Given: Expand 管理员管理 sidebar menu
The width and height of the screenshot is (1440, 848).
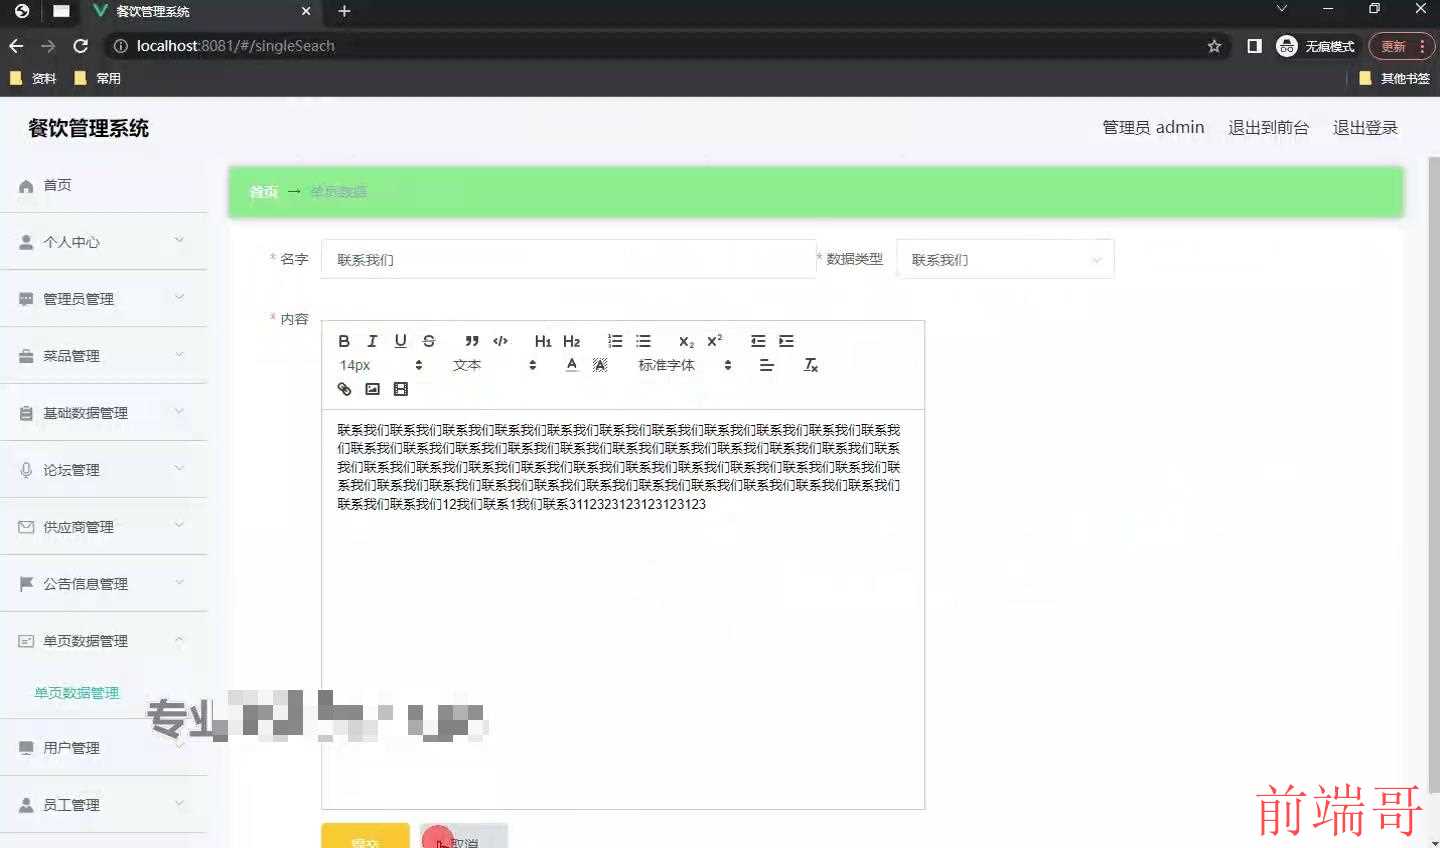Looking at the screenshot, I should (104, 299).
